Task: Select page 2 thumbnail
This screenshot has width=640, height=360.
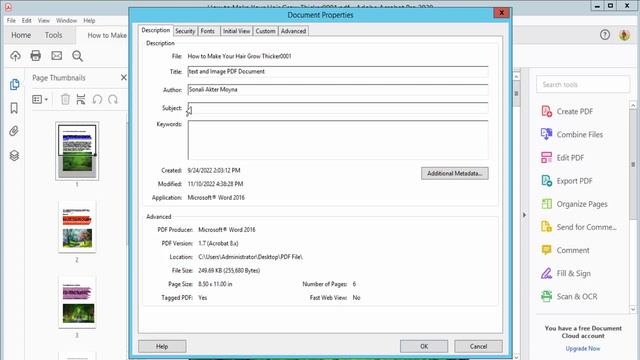Action: click(x=77, y=227)
